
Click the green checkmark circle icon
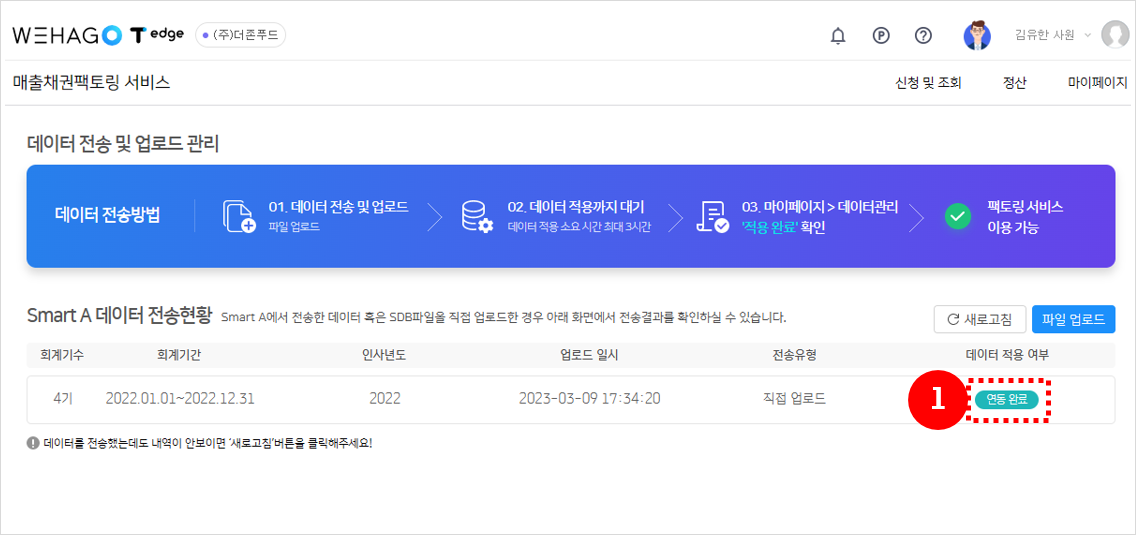click(x=958, y=216)
